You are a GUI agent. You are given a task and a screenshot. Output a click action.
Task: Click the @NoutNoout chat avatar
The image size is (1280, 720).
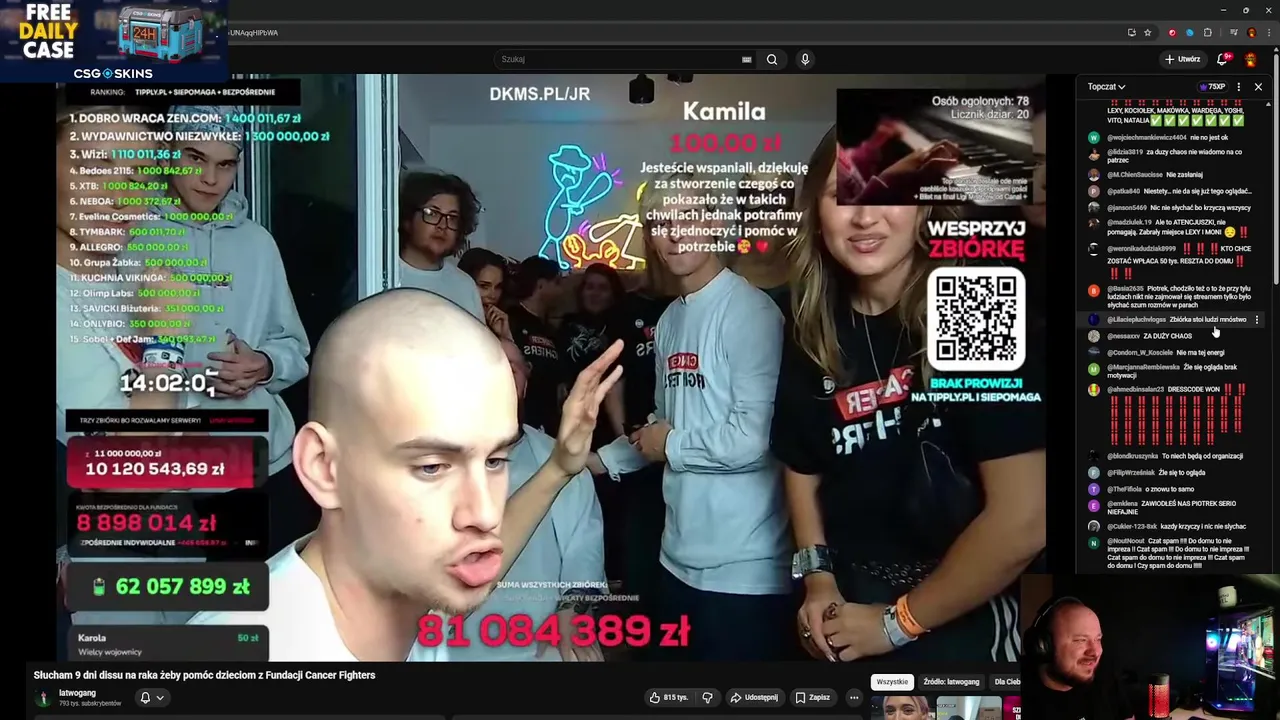point(1094,543)
